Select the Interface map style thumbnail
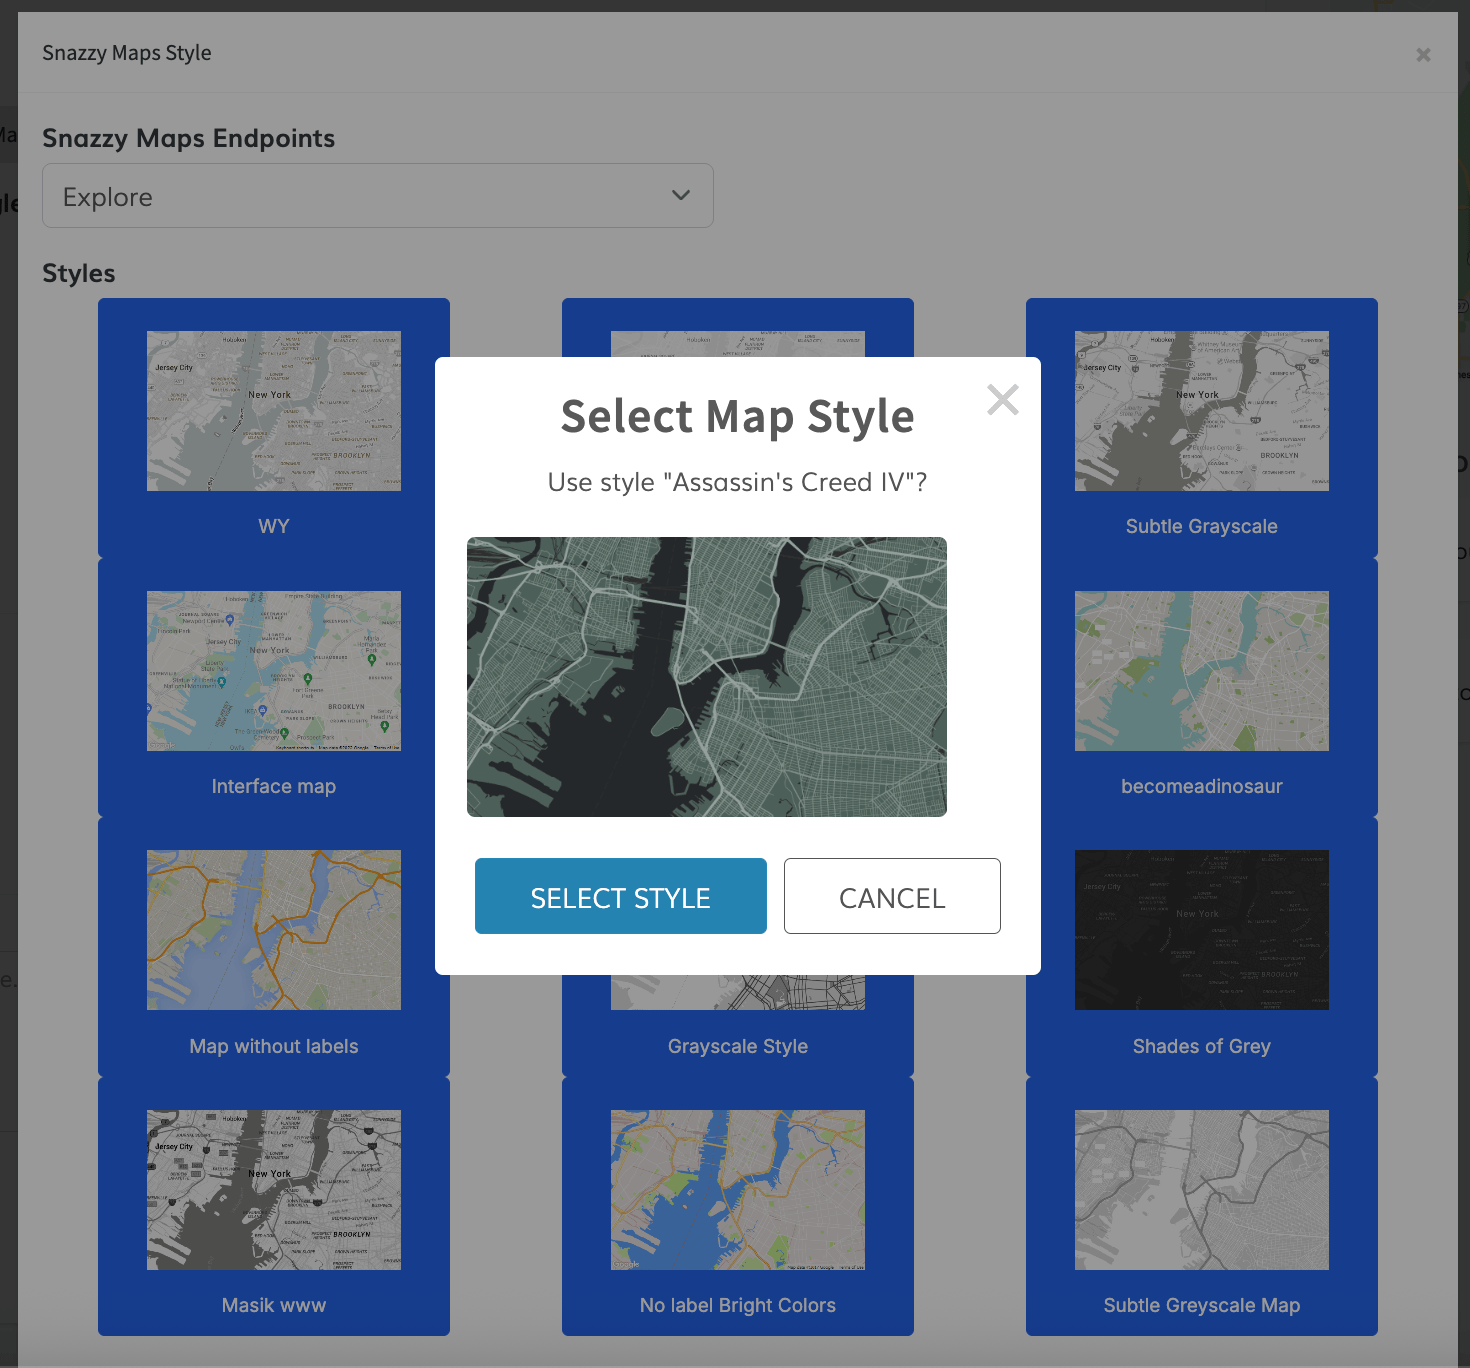The image size is (1470, 1368). click(273, 671)
